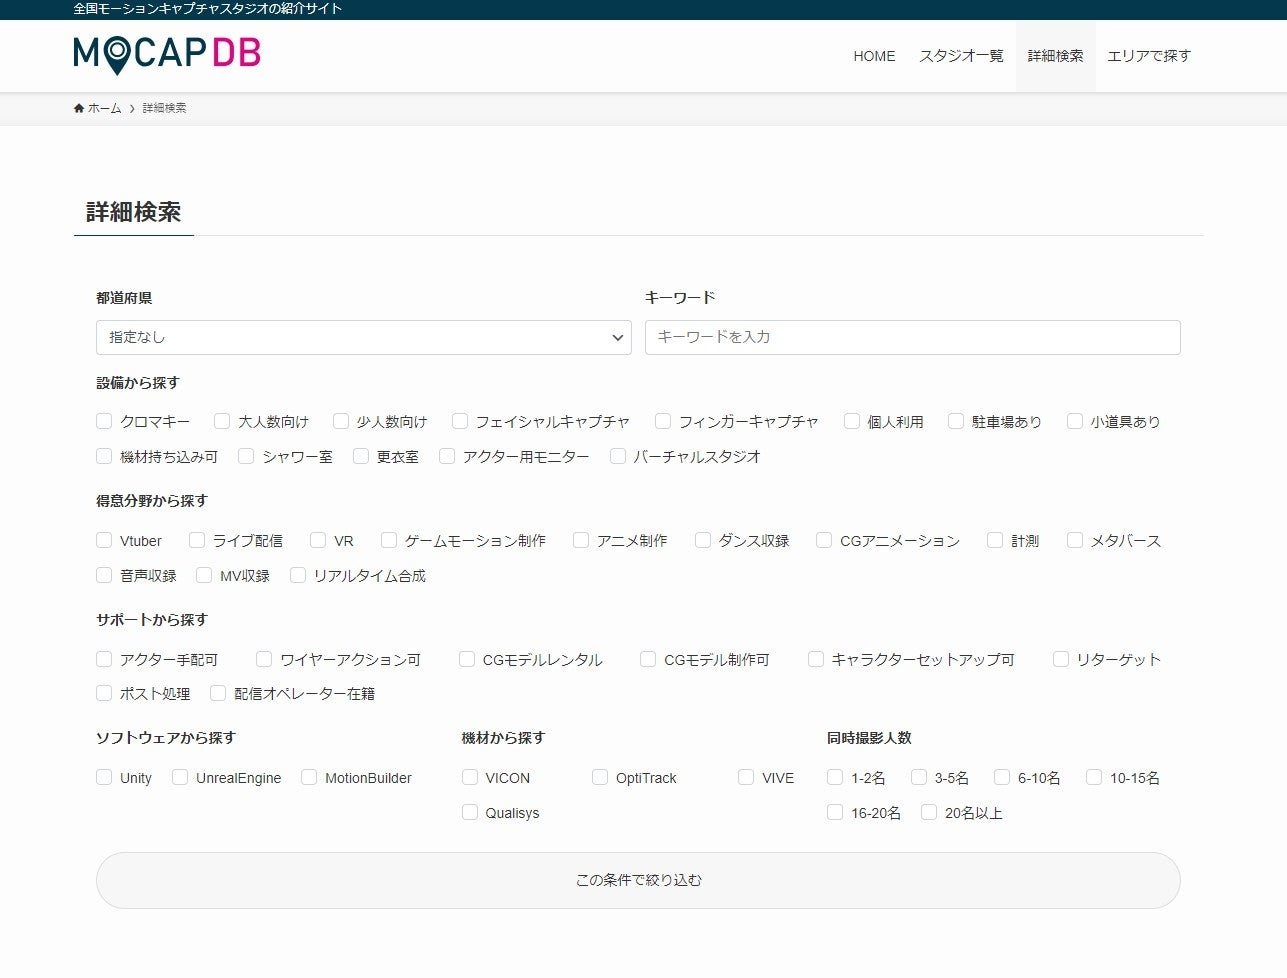This screenshot has width=1287, height=978.
Task: Enable 少人数向け filter
Action: pos(341,421)
